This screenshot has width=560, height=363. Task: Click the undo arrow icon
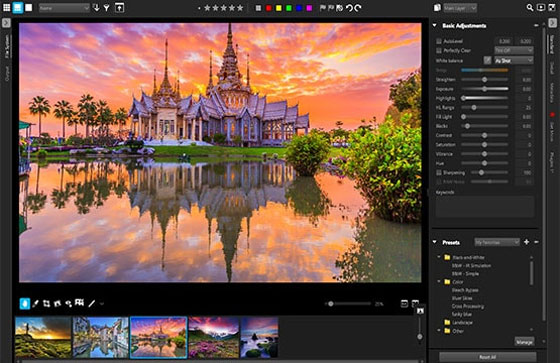coord(349,8)
